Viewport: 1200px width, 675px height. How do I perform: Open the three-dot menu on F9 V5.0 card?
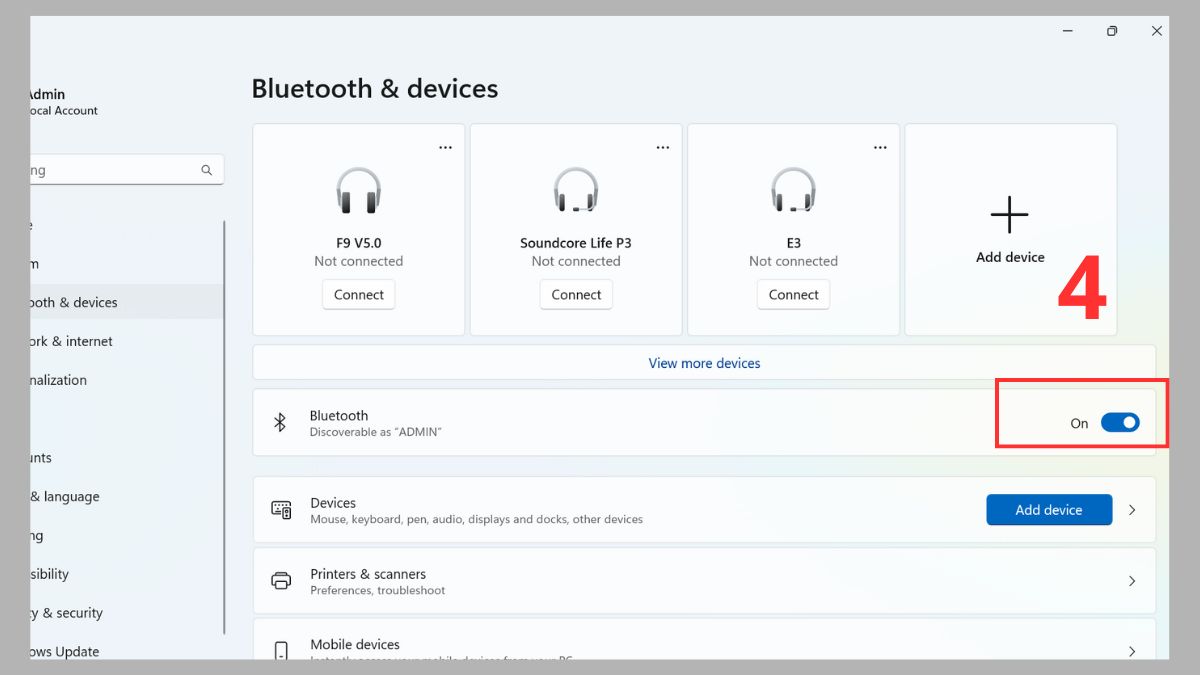coord(446,146)
